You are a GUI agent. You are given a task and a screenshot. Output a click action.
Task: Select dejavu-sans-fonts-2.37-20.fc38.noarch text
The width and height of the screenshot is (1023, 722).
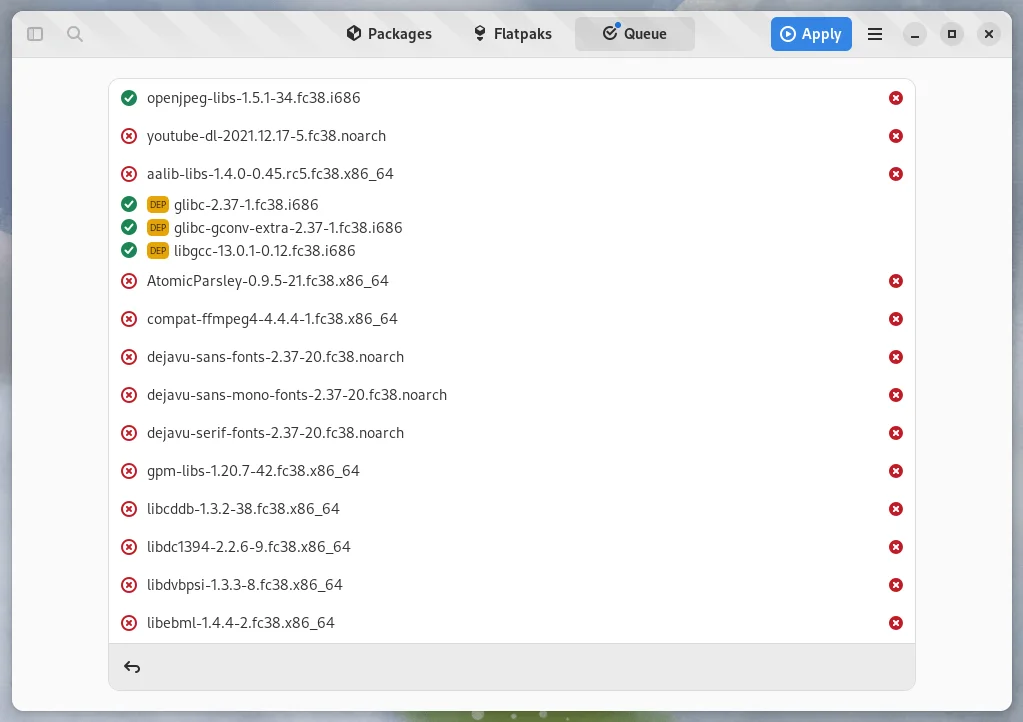click(x=275, y=357)
